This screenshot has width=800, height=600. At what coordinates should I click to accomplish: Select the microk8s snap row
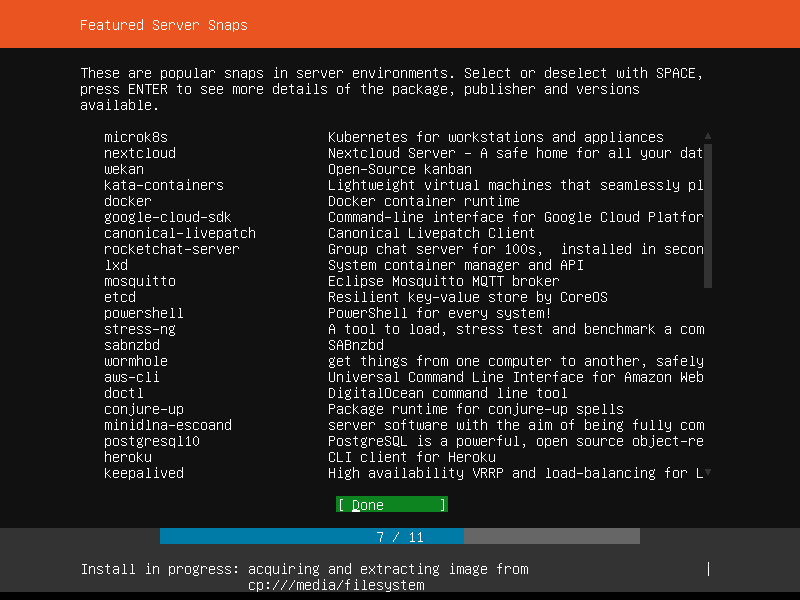[x=391, y=137]
